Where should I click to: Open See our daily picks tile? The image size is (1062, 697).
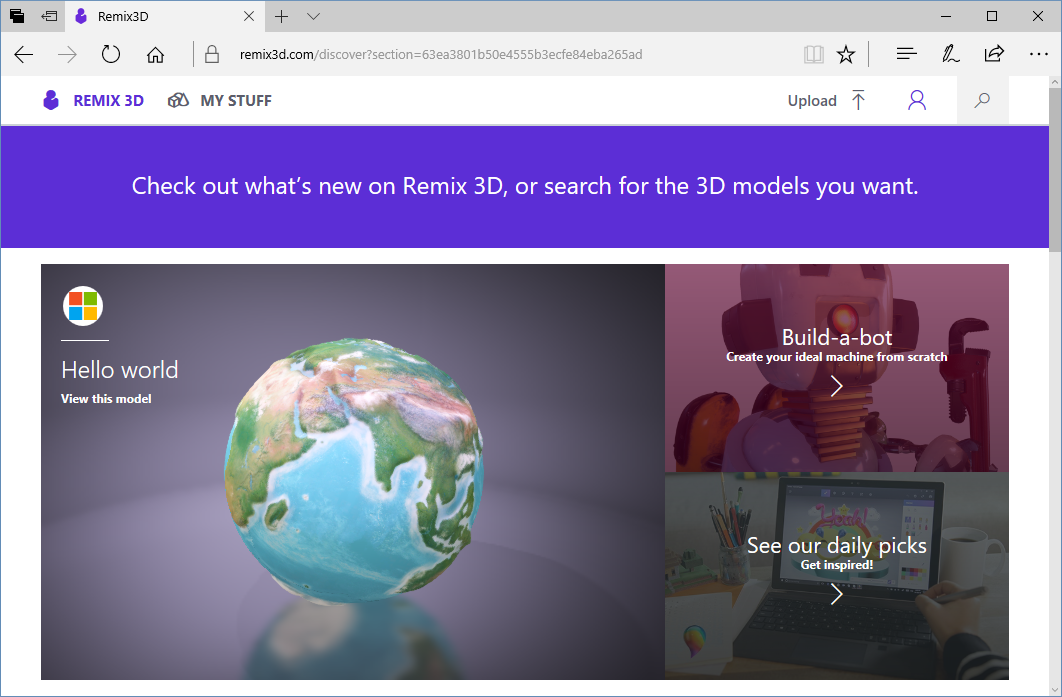pos(836,576)
